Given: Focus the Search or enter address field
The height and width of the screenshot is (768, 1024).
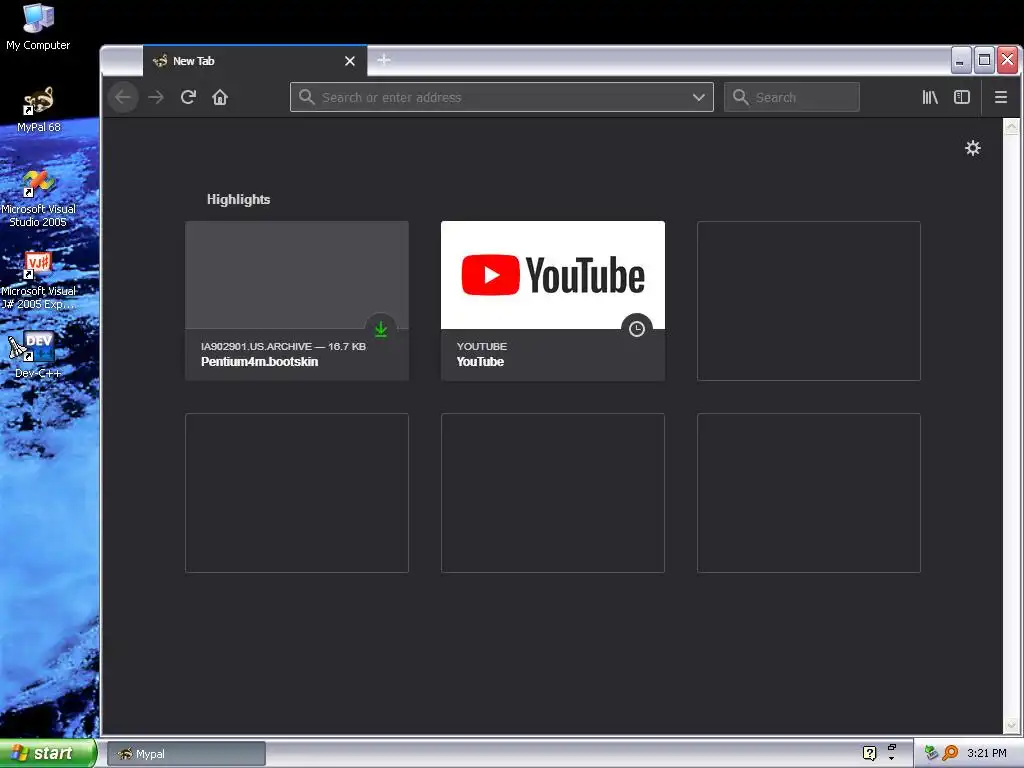Looking at the screenshot, I should point(502,97).
